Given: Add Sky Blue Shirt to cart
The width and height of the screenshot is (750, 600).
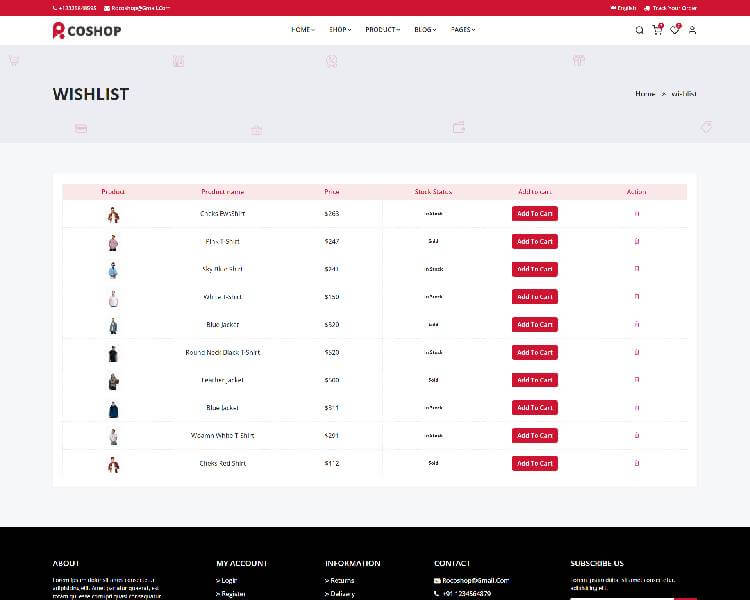Looking at the screenshot, I should point(534,269).
